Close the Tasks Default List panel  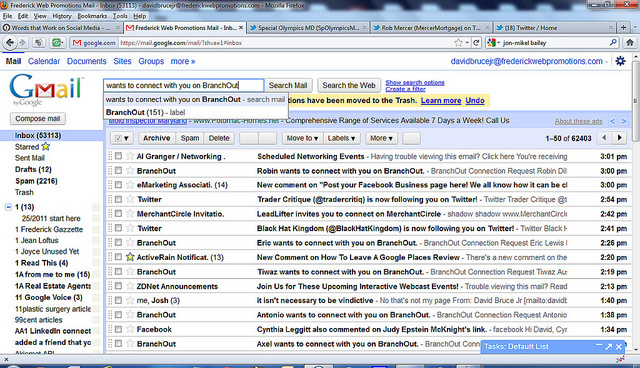[619, 346]
